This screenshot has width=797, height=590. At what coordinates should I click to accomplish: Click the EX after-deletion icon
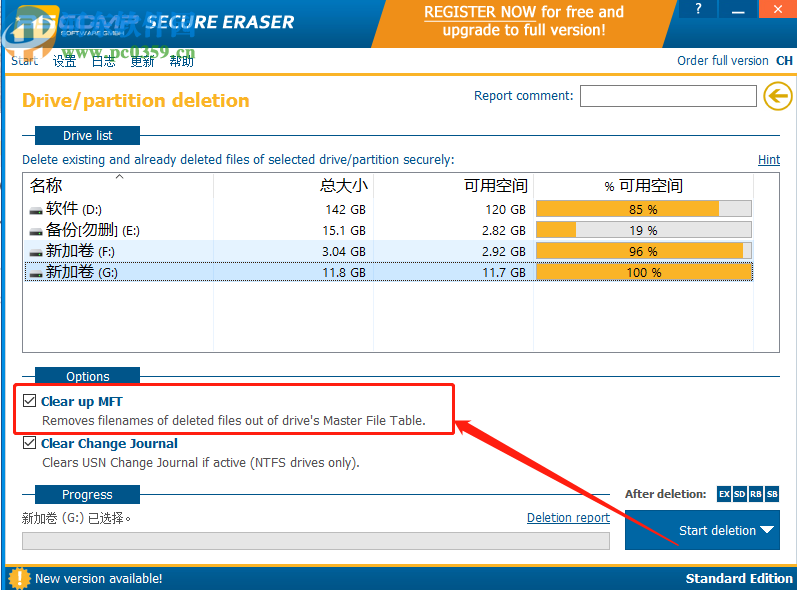tap(724, 494)
